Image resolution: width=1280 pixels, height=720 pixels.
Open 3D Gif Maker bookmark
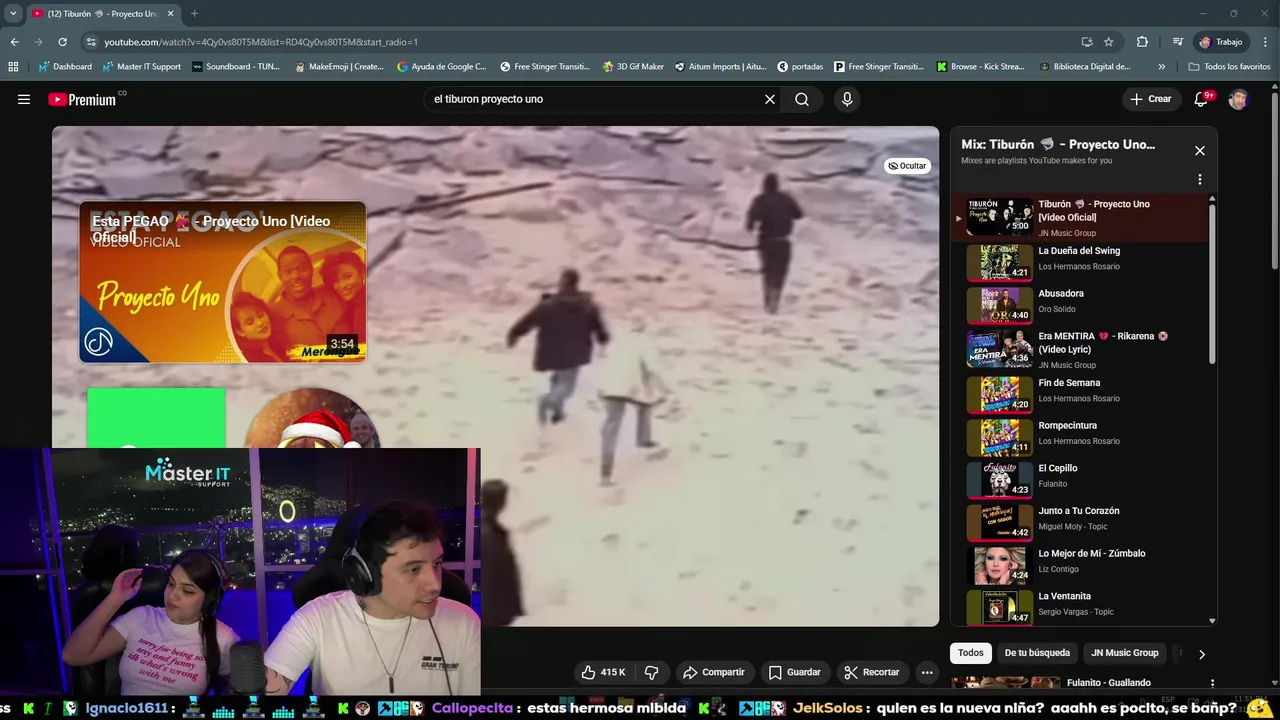[633, 67]
